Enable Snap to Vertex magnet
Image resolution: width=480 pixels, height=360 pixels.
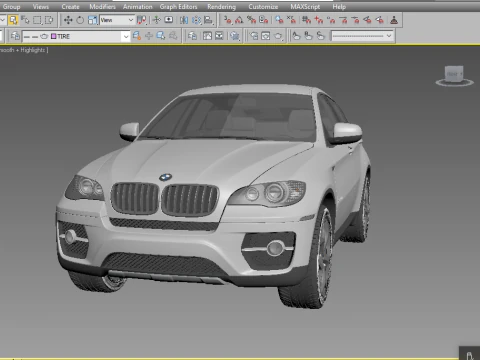331,20
